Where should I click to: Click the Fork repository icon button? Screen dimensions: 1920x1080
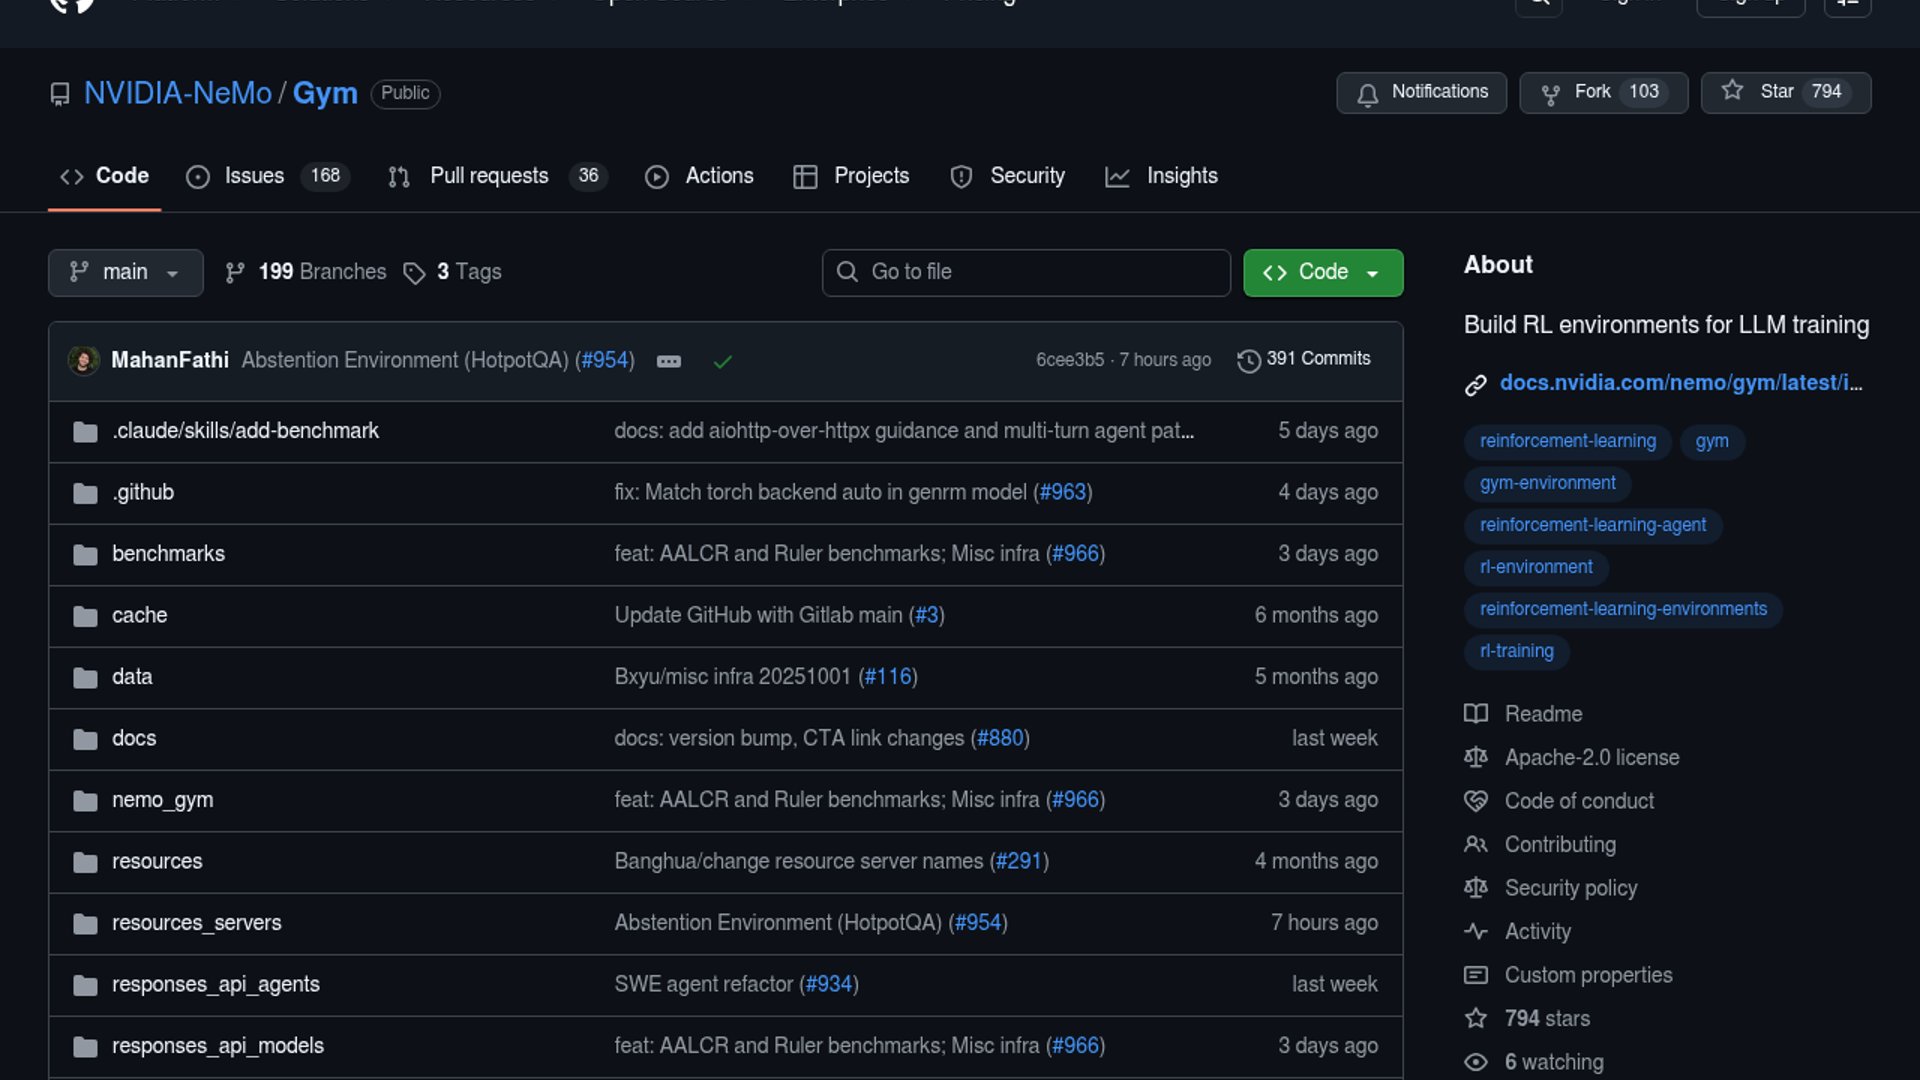pyautogui.click(x=1551, y=94)
